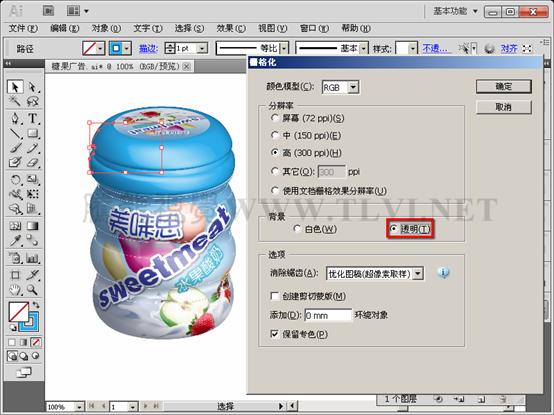
Task: Open the Edit menu
Action: point(65,28)
